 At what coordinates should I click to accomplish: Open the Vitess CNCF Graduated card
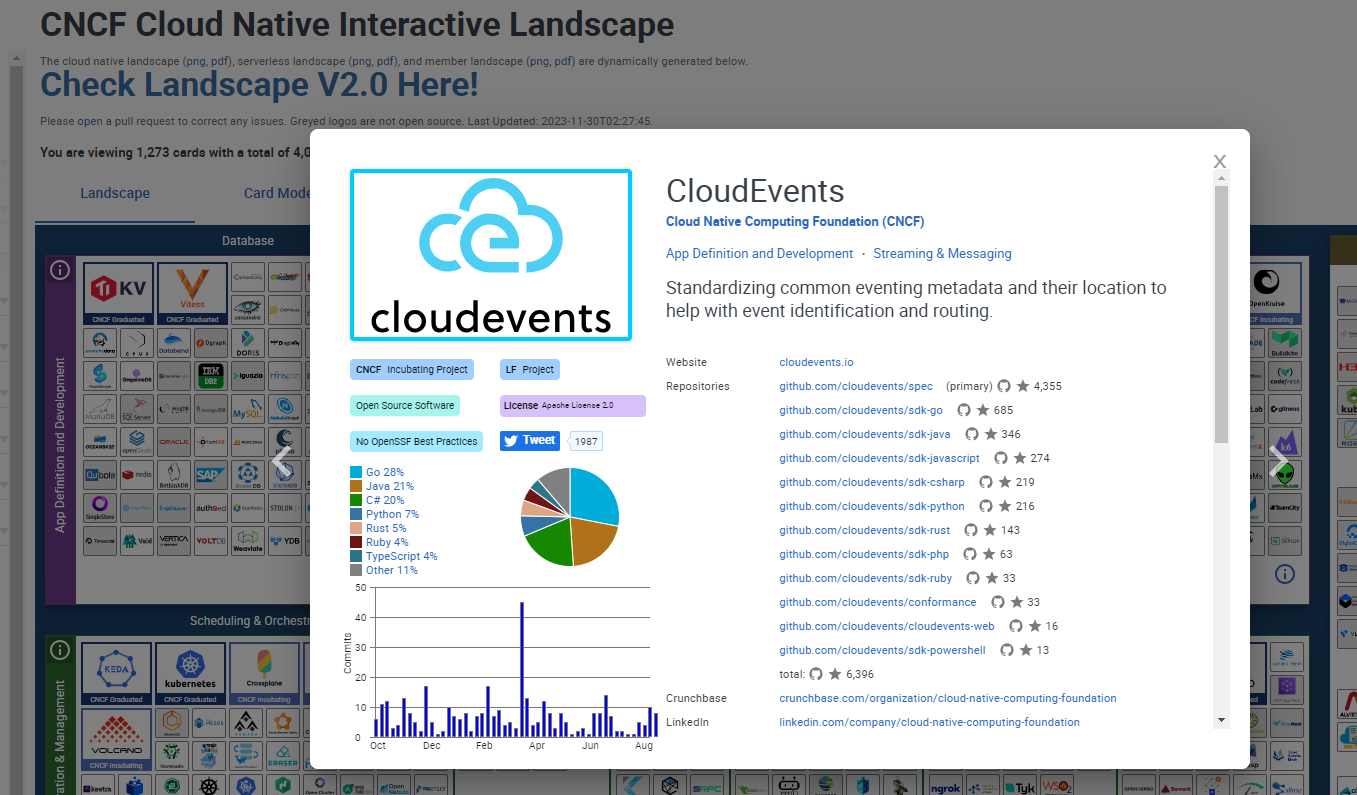tap(191, 293)
